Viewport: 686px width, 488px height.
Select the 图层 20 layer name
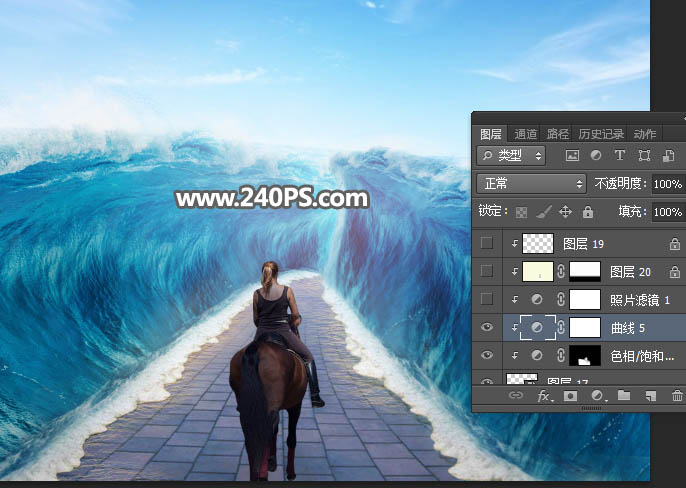[x=630, y=272]
